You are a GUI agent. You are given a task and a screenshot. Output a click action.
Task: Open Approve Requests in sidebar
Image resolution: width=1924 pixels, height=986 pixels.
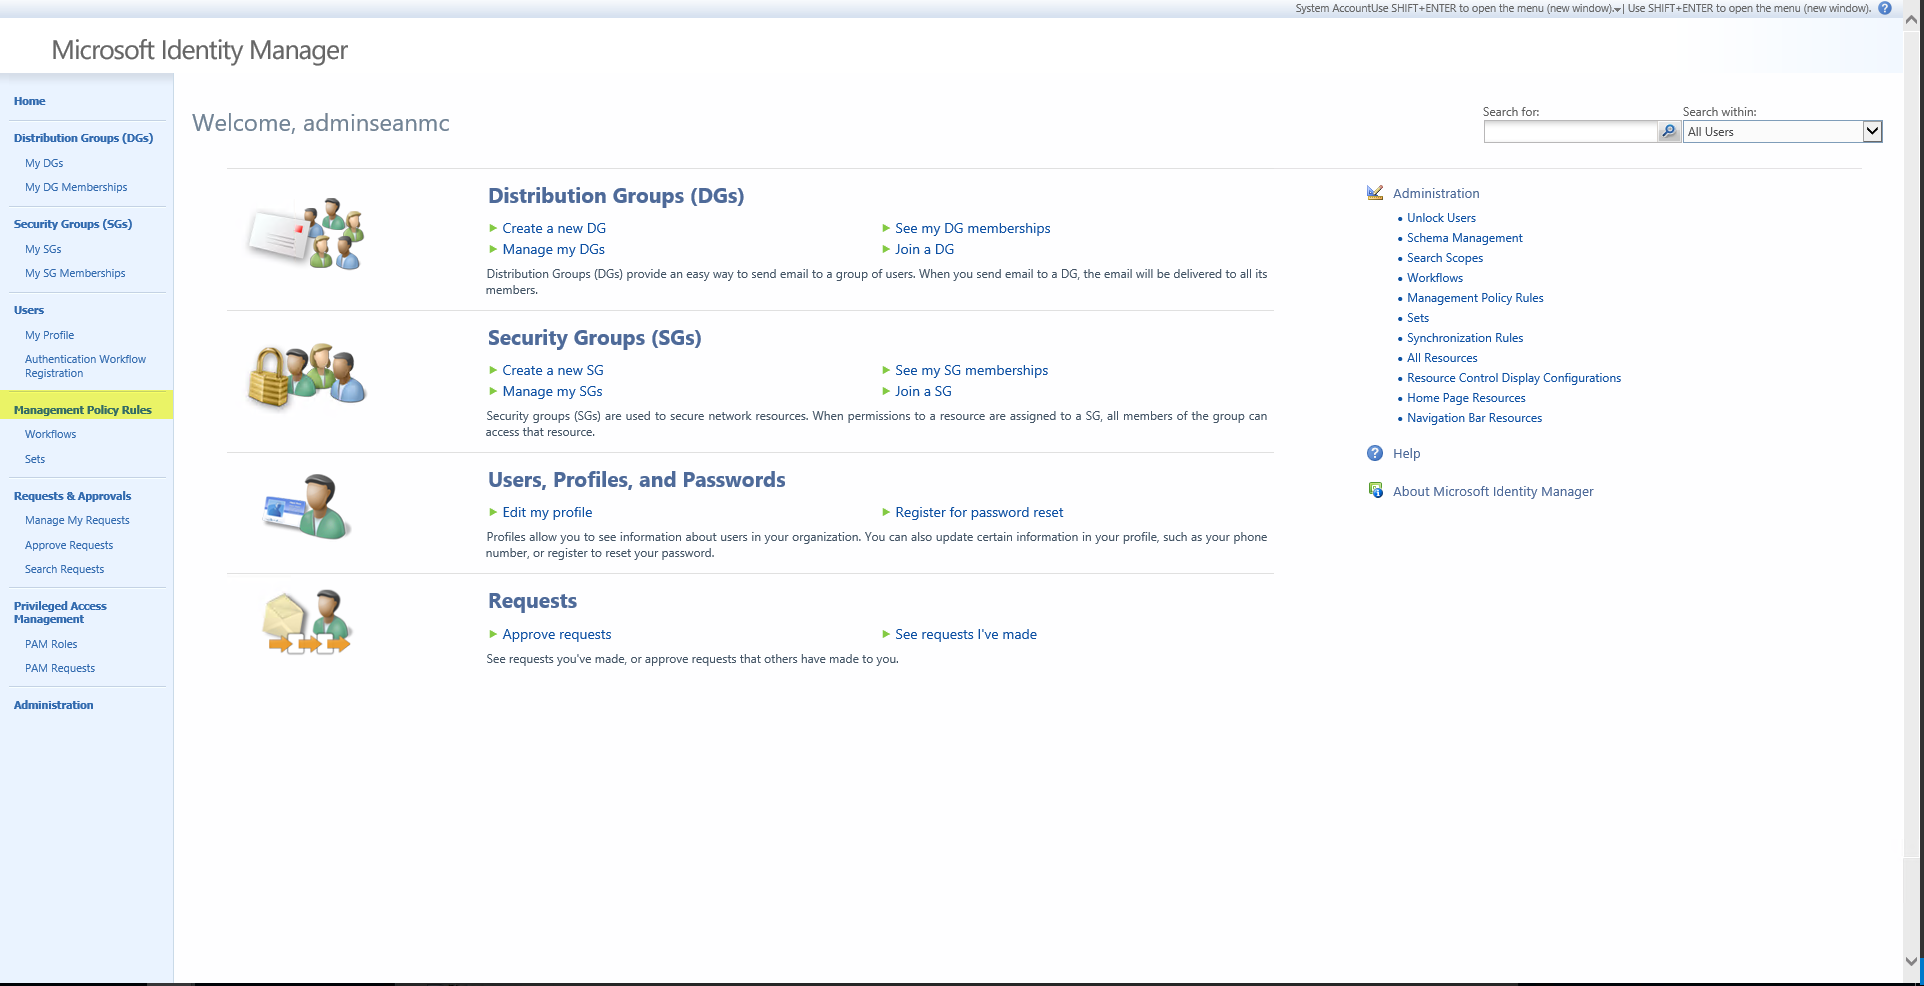tap(69, 545)
